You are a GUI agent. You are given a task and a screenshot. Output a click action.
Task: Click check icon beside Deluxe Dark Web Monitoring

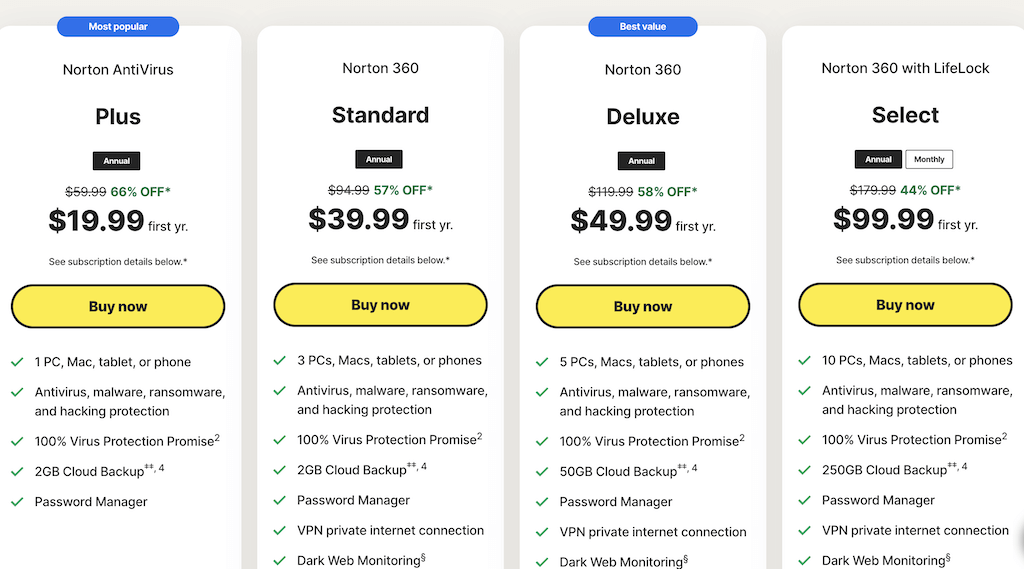[x=542, y=562]
